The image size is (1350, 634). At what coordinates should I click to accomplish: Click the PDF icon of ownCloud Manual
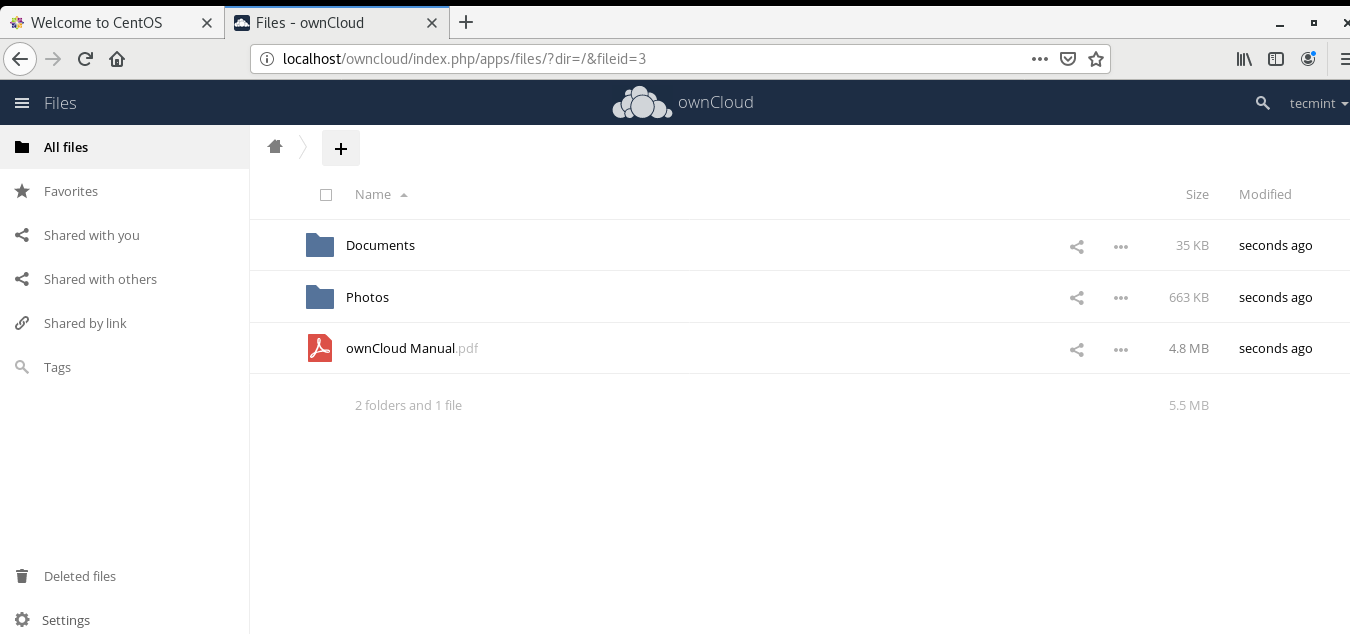point(320,348)
